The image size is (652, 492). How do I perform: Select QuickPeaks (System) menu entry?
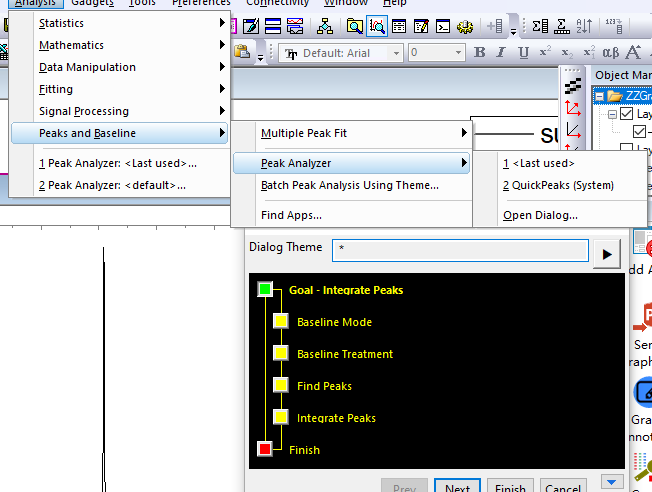(558, 185)
